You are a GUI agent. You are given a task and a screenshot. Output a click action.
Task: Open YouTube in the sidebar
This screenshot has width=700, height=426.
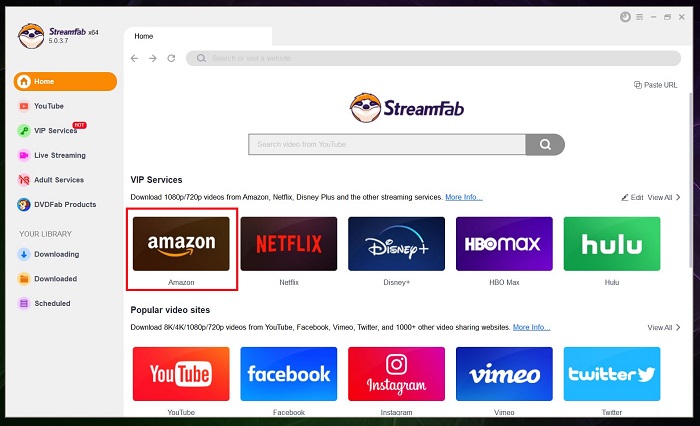(x=48, y=106)
